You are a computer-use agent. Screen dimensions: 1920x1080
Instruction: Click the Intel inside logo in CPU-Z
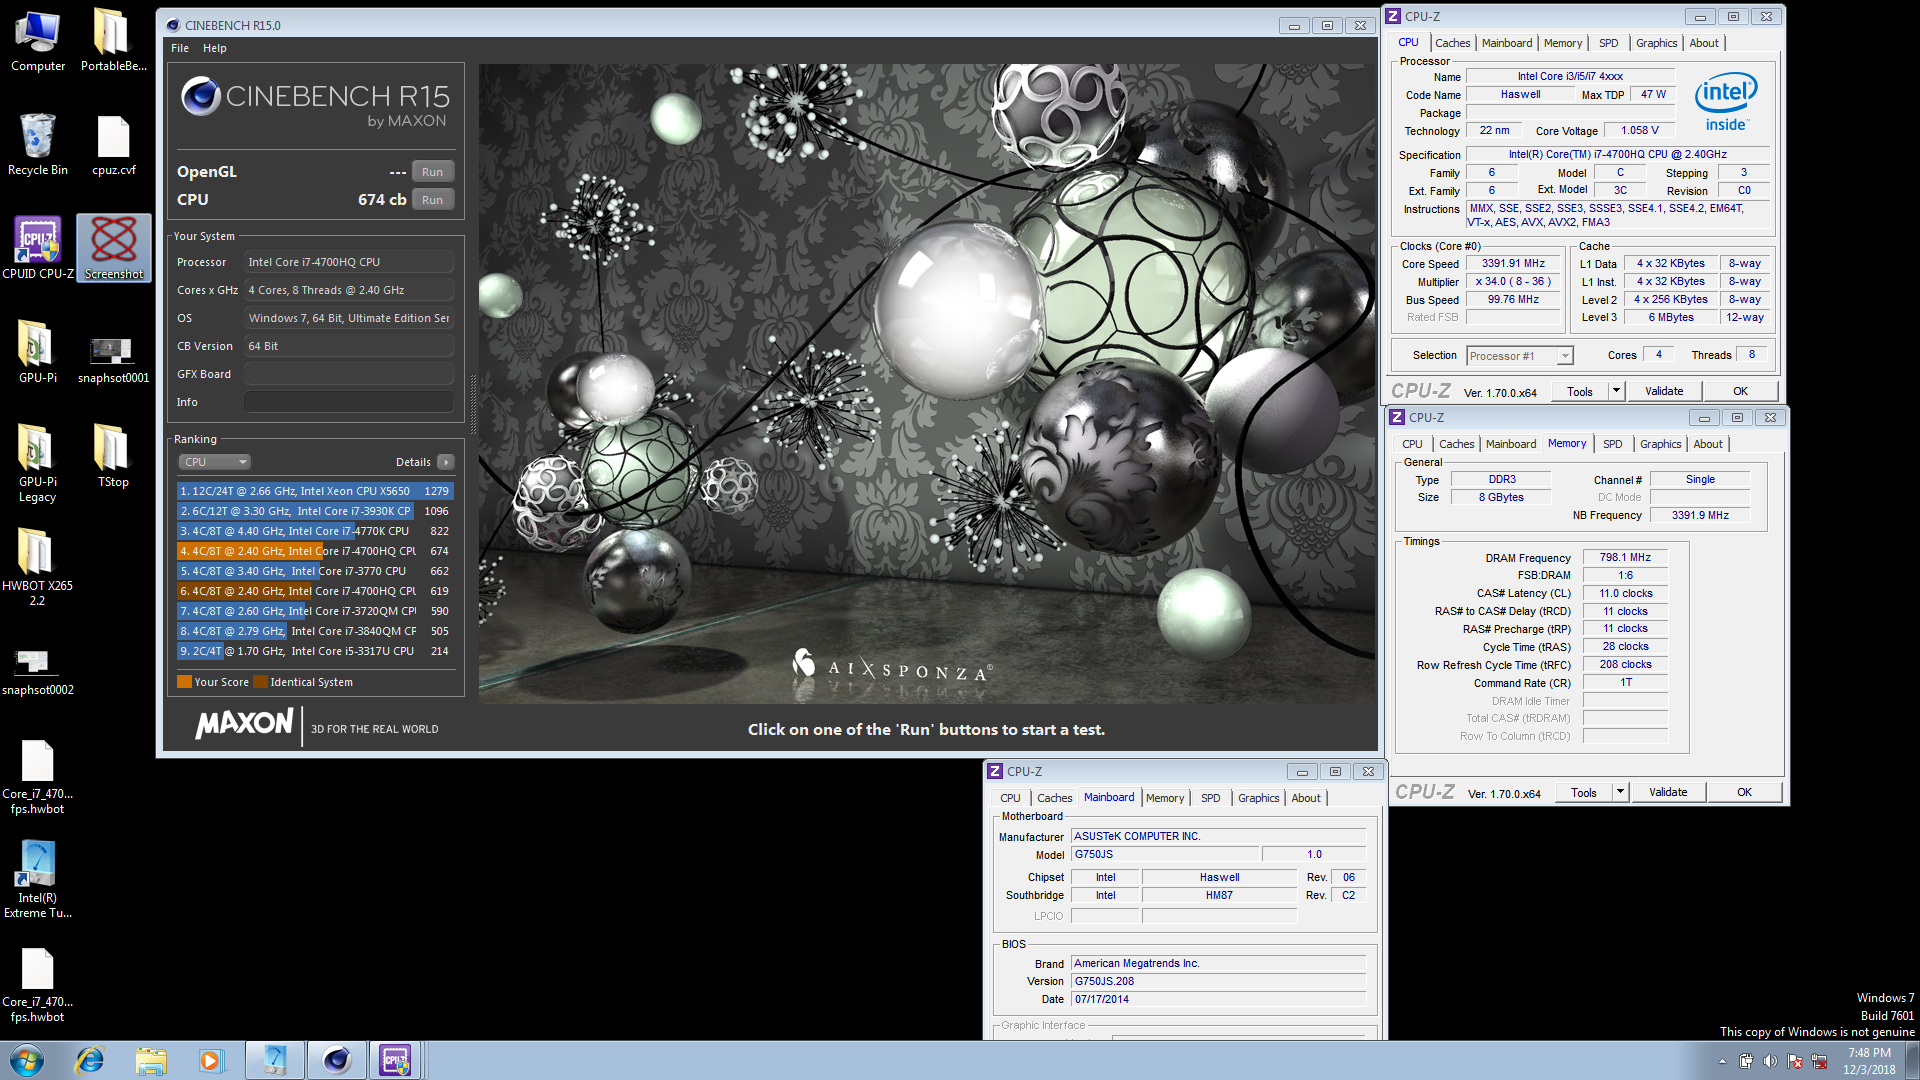pos(1726,102)
